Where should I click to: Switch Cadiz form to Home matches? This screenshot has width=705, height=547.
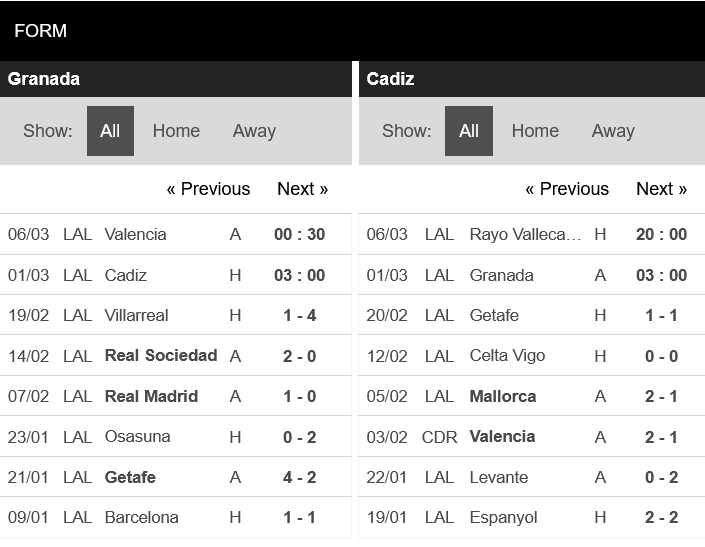(x=535, y=131)
